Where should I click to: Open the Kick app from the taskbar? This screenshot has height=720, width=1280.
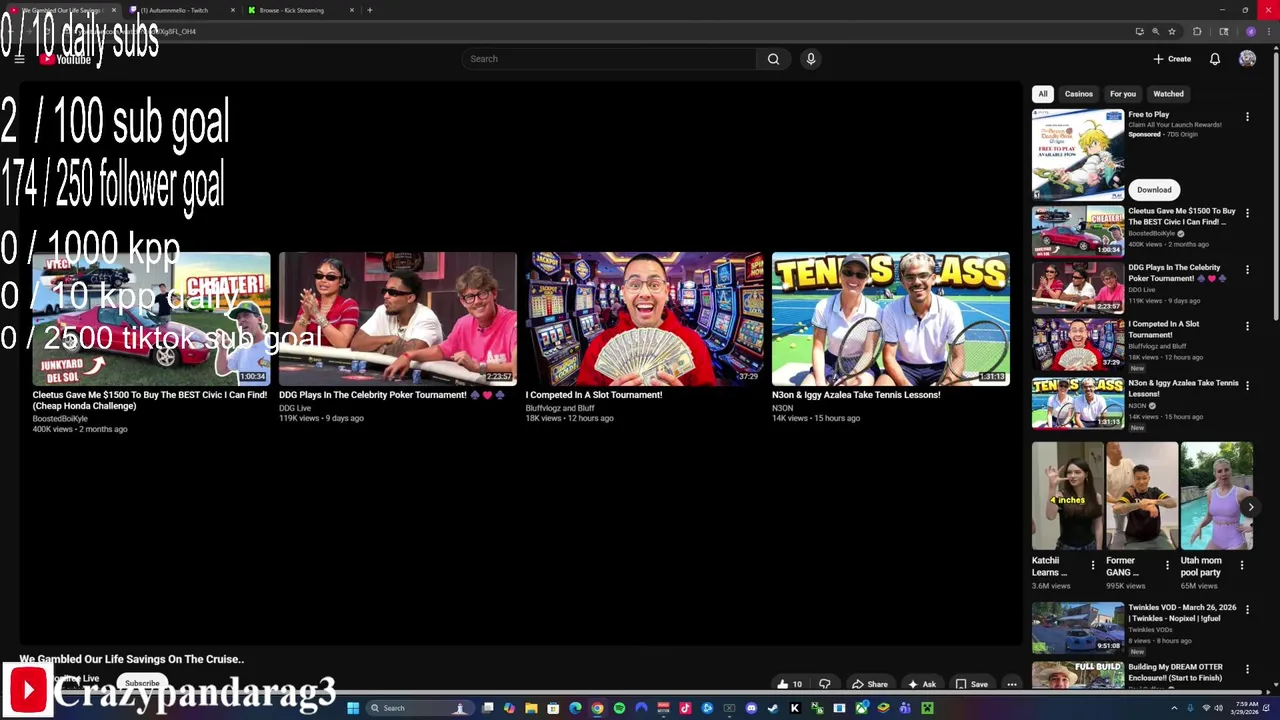[795, 708]
